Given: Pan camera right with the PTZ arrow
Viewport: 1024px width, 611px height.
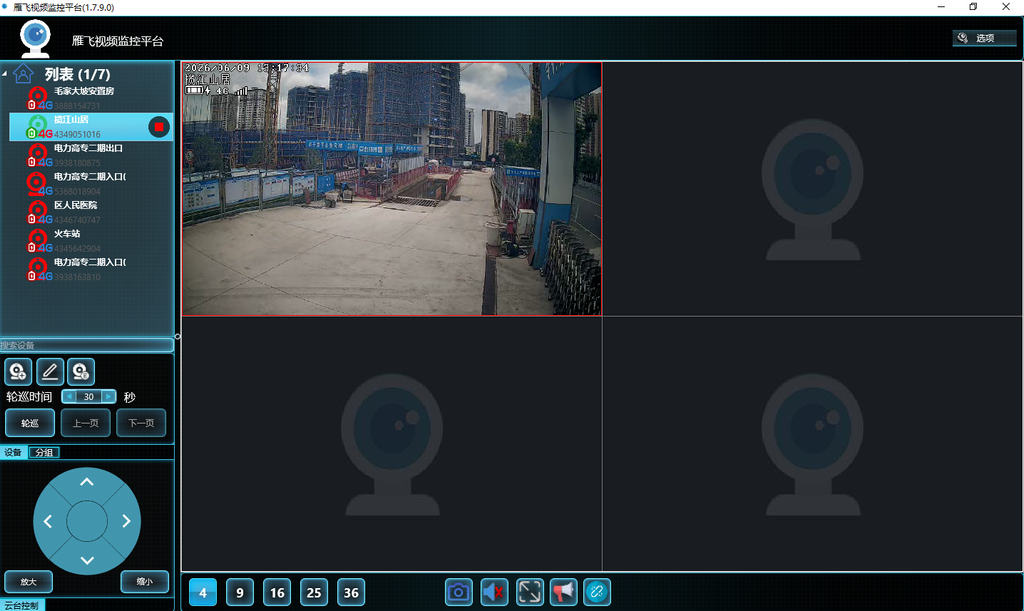Looking at the screenshot, I should click(x=127, y=521).
